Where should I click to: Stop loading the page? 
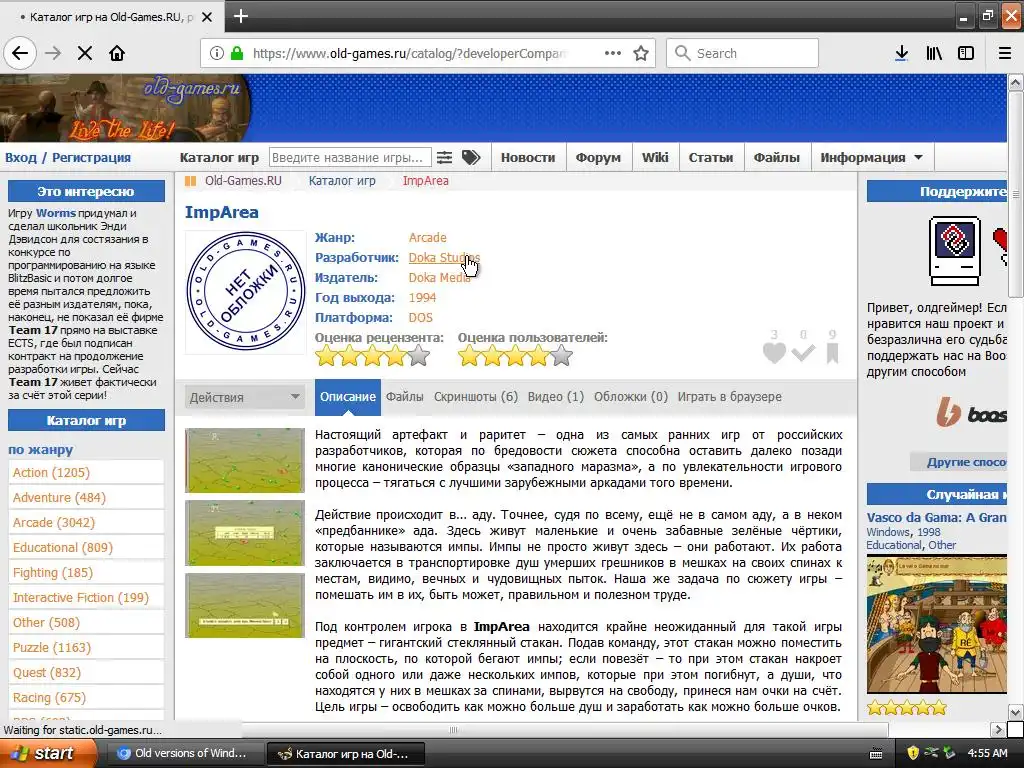pos(85,53)
